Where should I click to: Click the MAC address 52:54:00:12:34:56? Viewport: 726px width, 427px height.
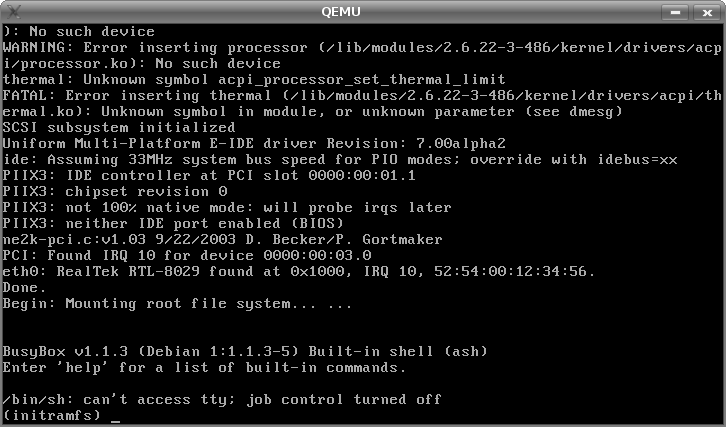(514, 271)
